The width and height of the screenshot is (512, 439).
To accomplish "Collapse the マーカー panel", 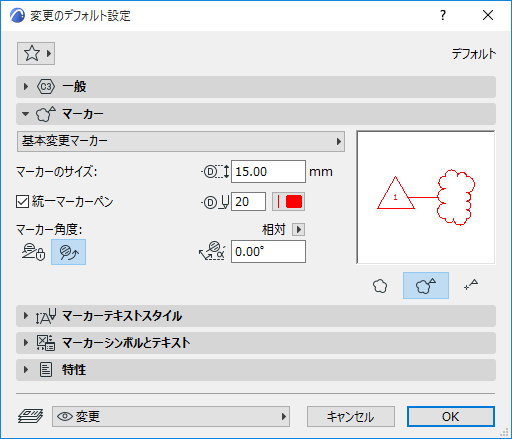I will coord(256,114).
